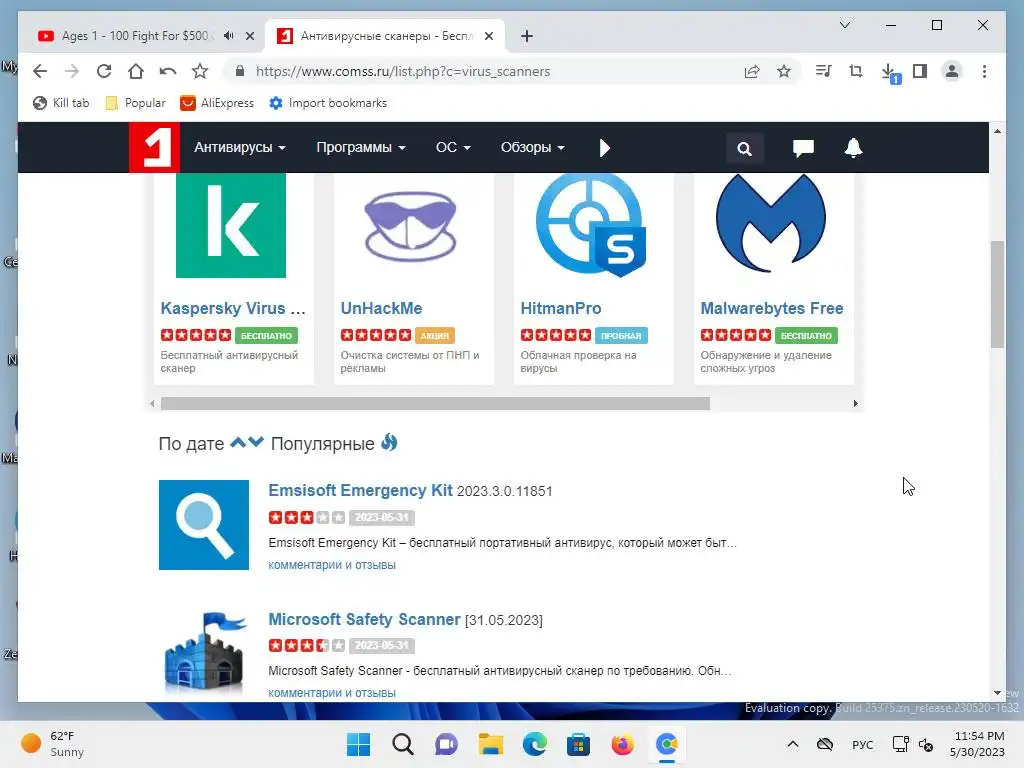
Task: Close the Антивирусные сканеры tab
Action: coord(488,36)
